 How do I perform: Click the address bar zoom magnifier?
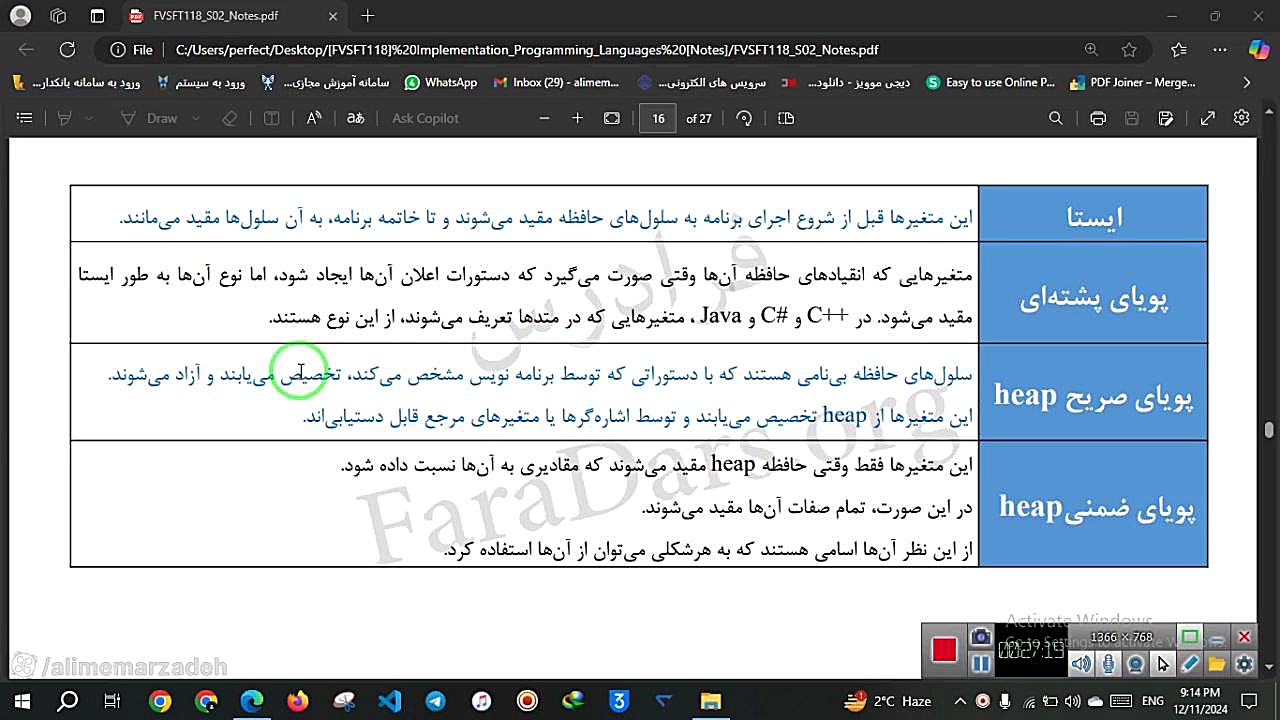(1091, 50)
